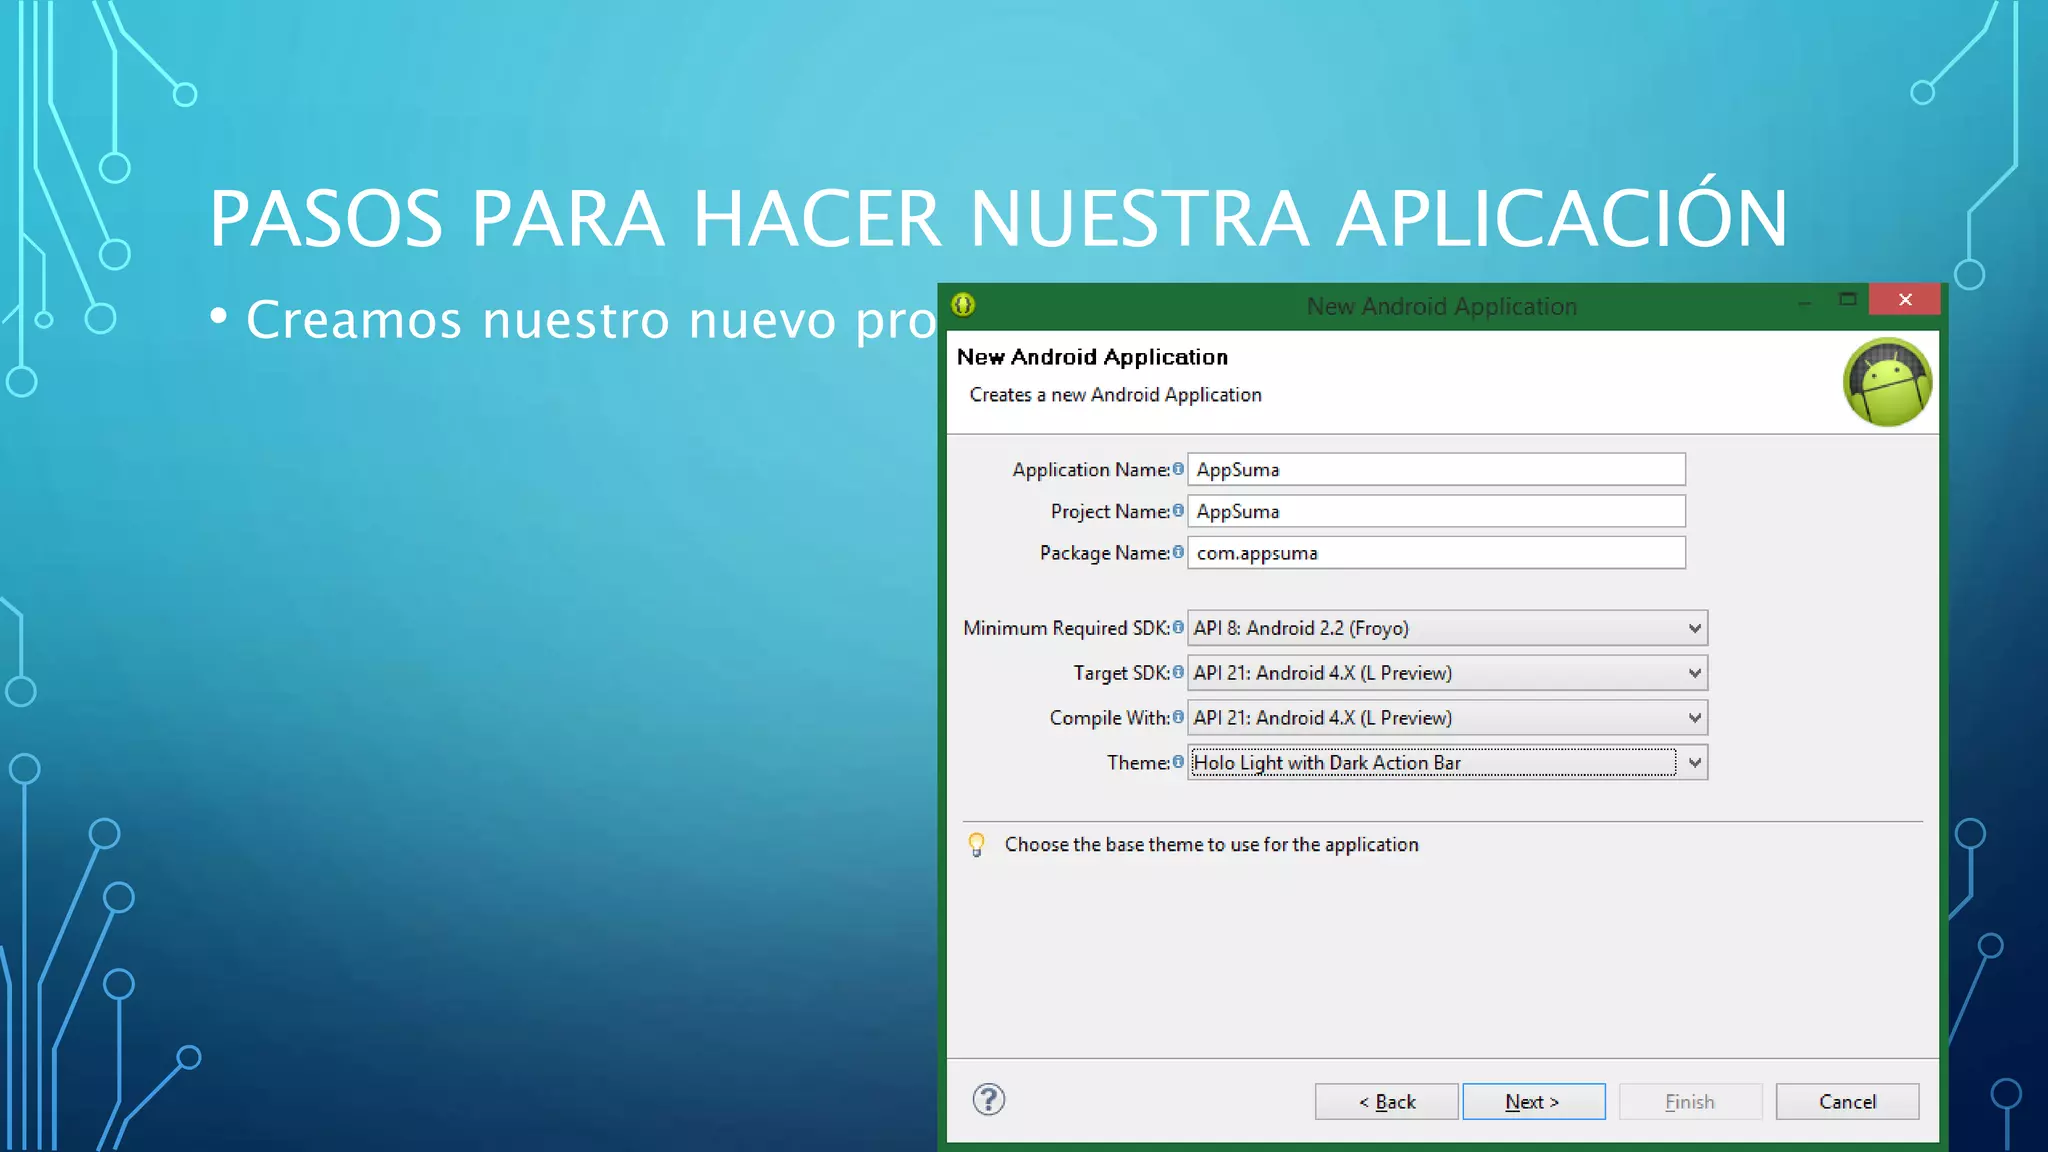The width and height of the screenshot is (2048, 1152).
Task: Expand the Target SDK combo box
Action: pos(1694,673)
